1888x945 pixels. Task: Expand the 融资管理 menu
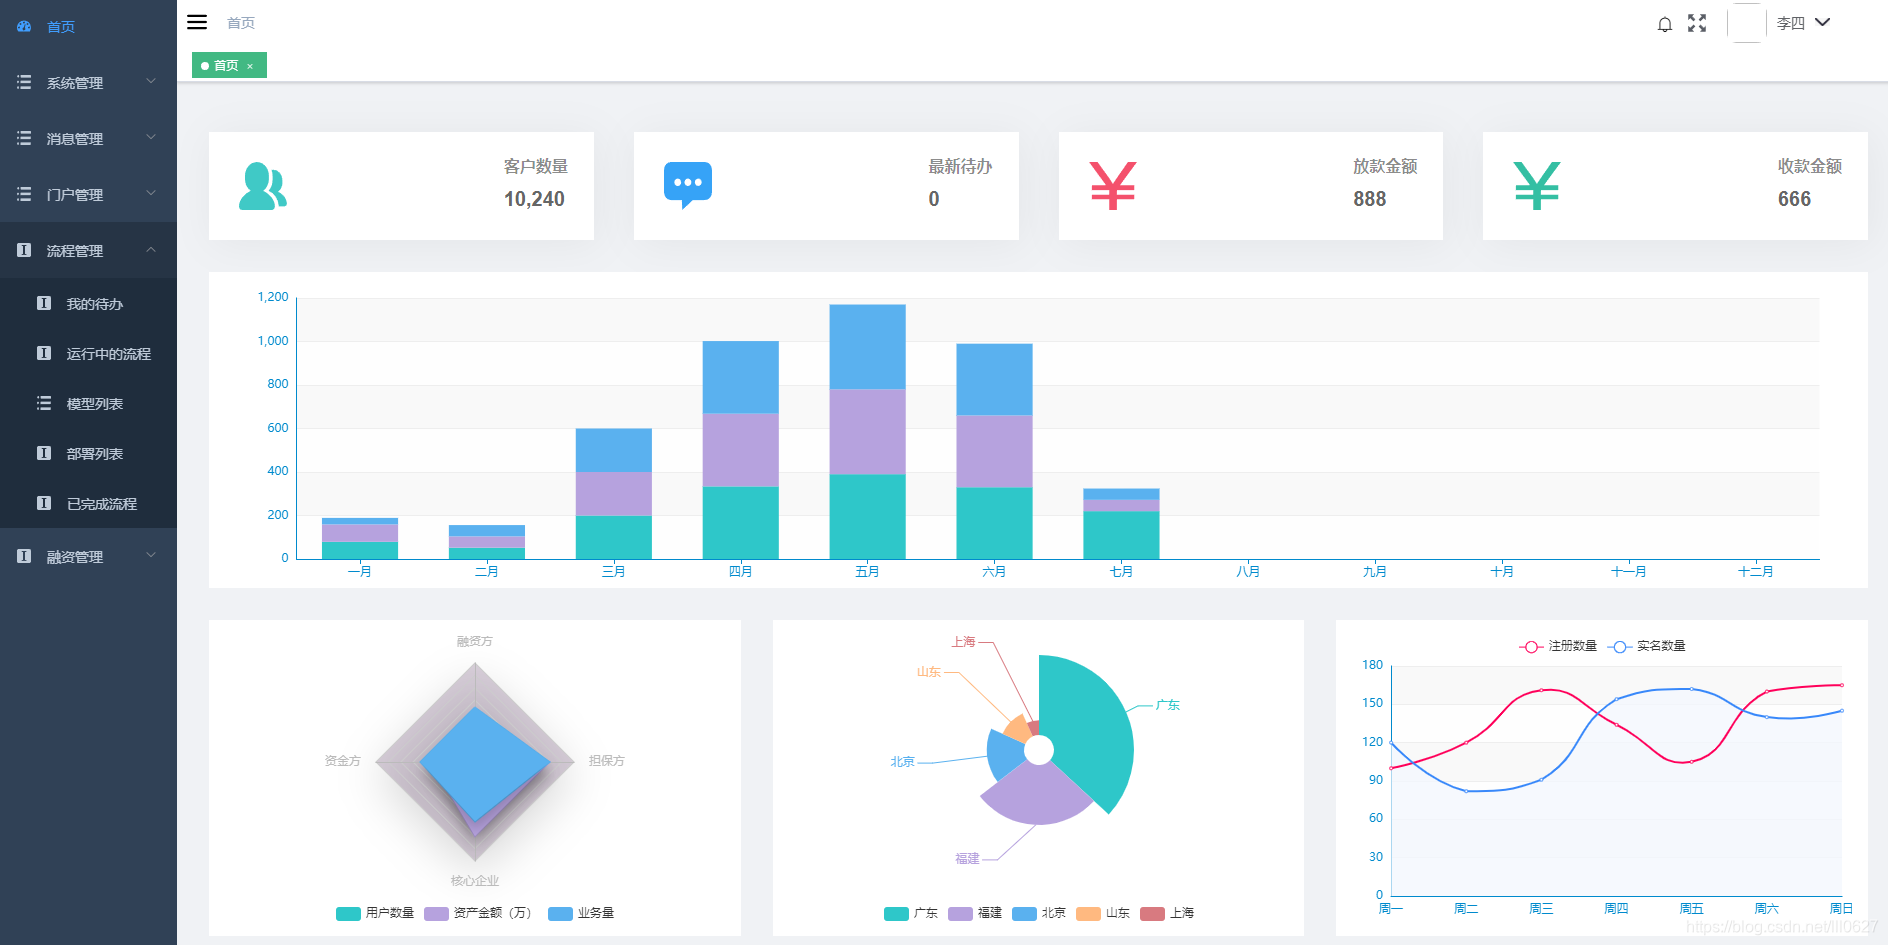tap(88, 556)
